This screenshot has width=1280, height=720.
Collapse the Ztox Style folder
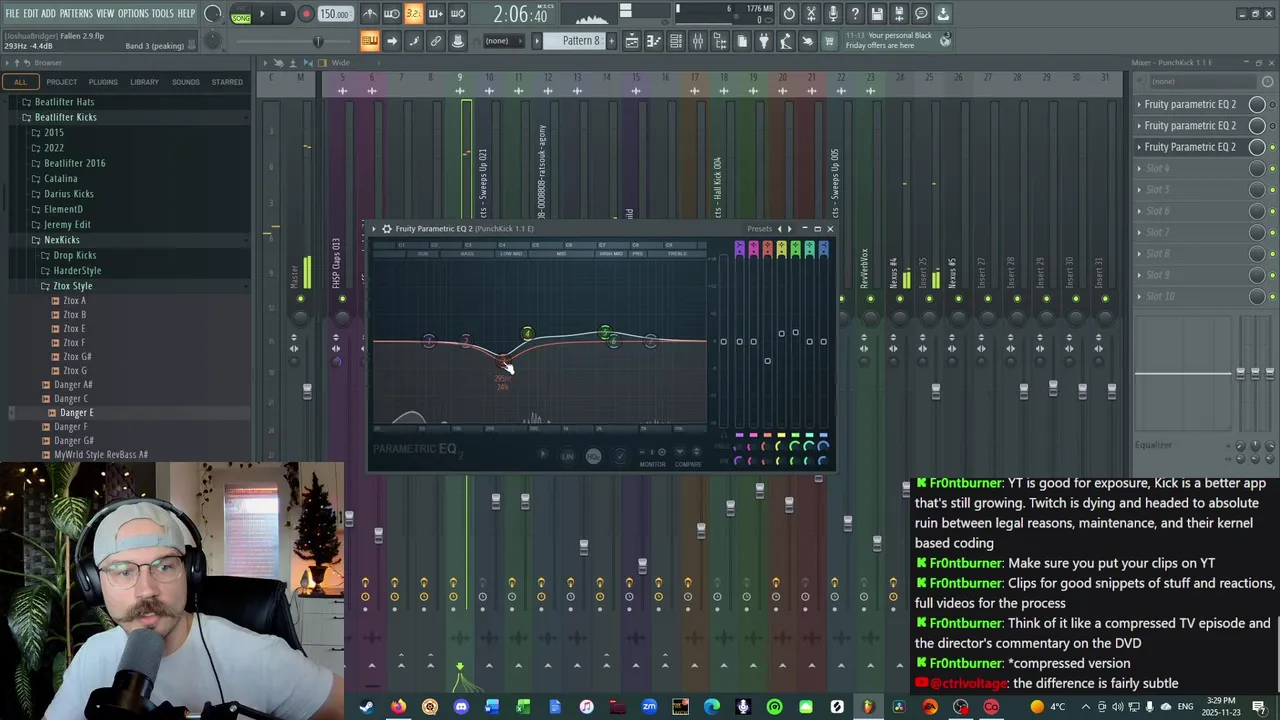[x=72, y=286]
